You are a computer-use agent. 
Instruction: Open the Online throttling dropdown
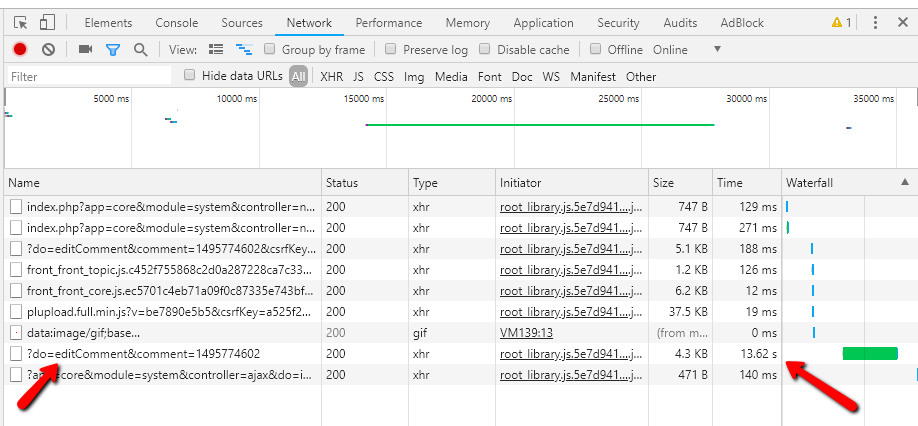point(717,49)
